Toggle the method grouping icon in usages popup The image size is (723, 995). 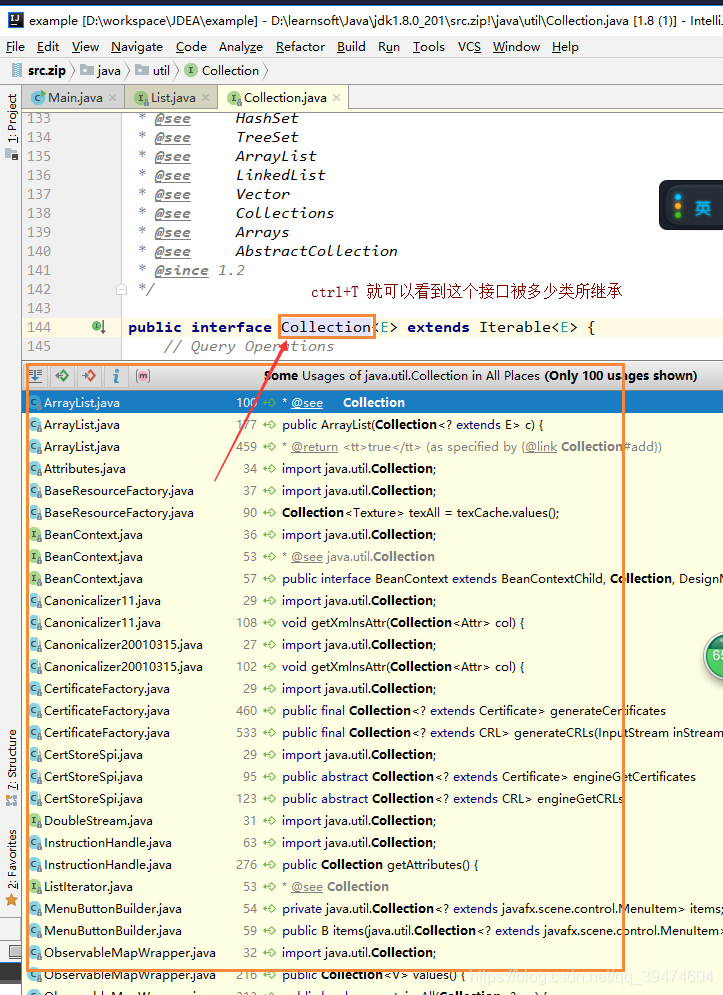(x=143, y=376)
